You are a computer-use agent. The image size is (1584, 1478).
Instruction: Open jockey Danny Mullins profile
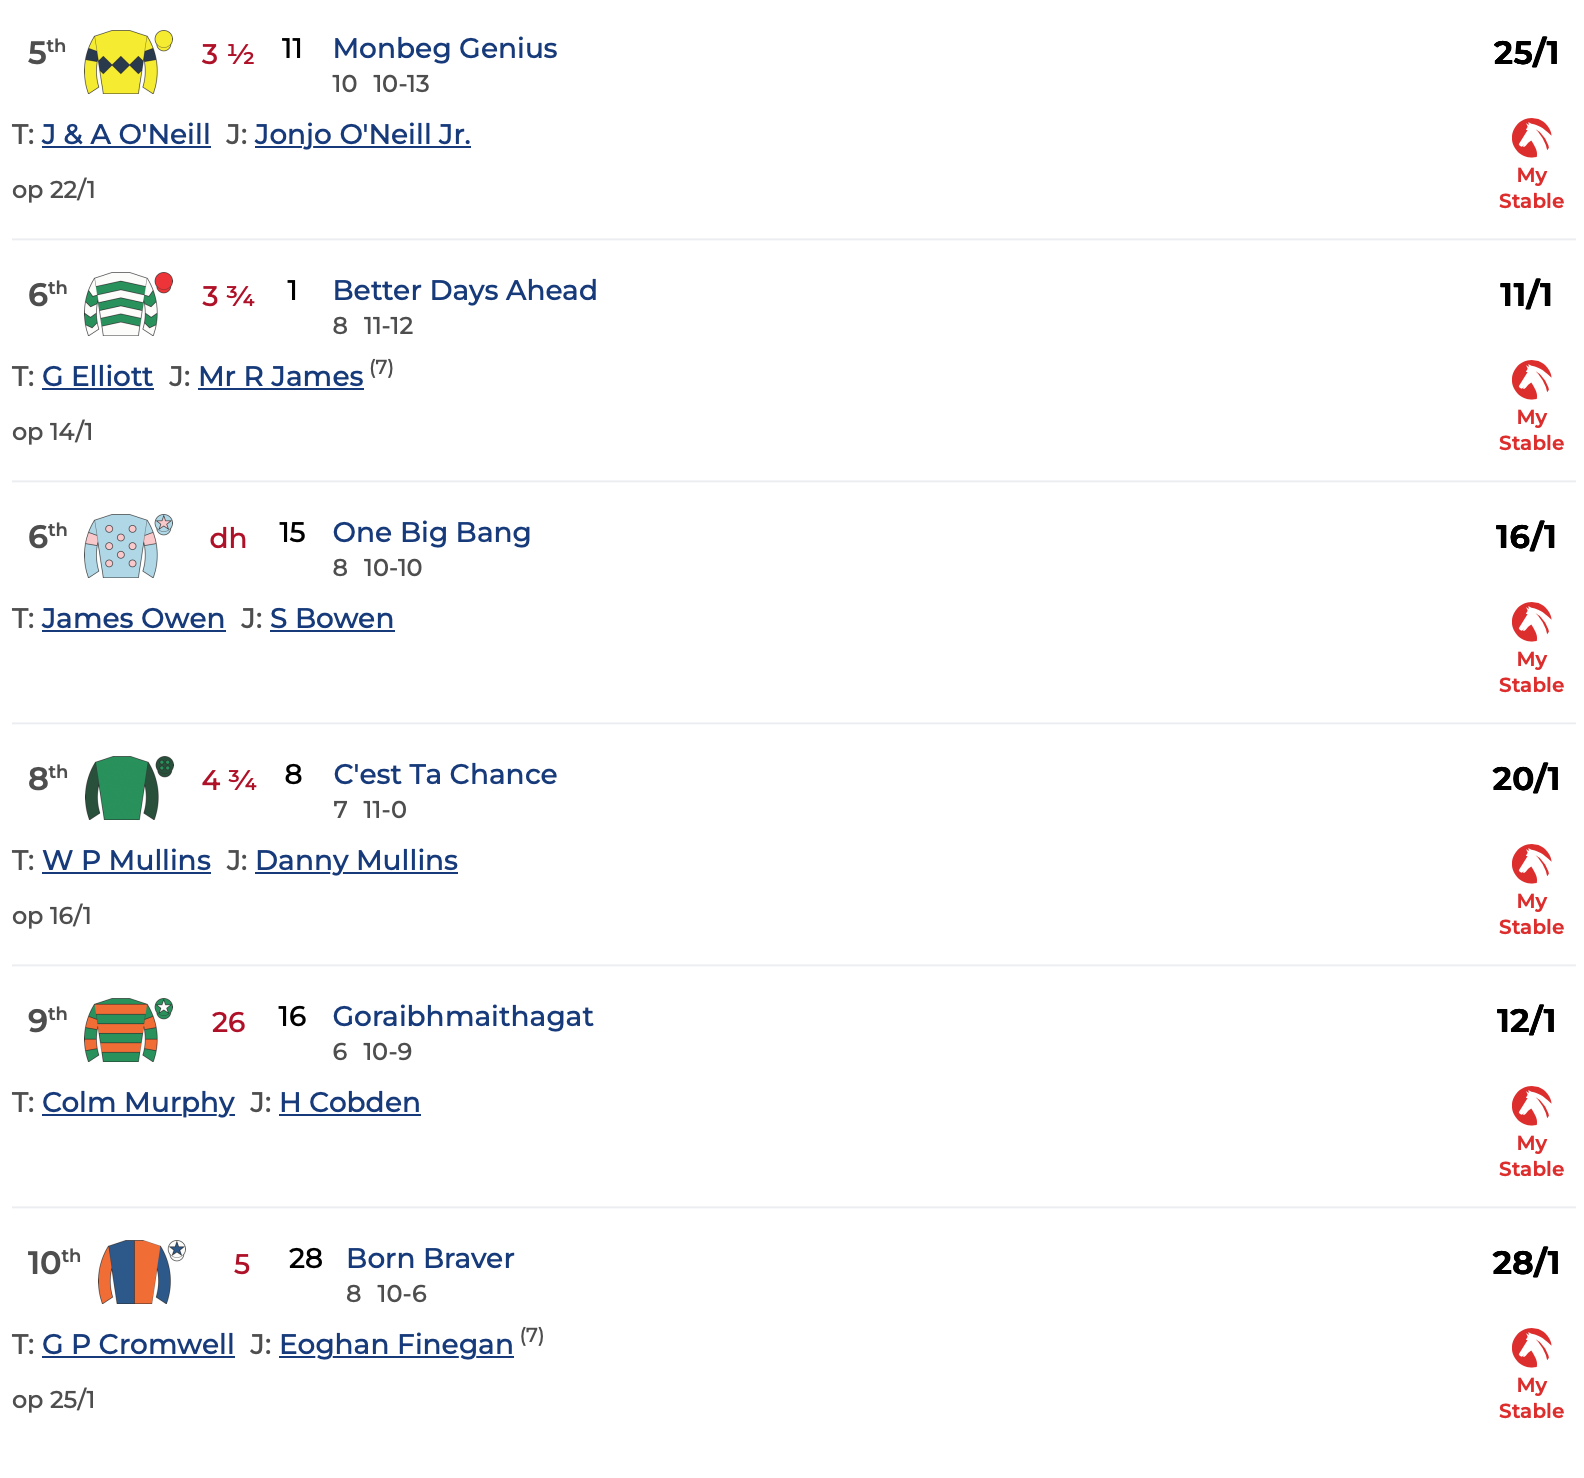[356, 860]
